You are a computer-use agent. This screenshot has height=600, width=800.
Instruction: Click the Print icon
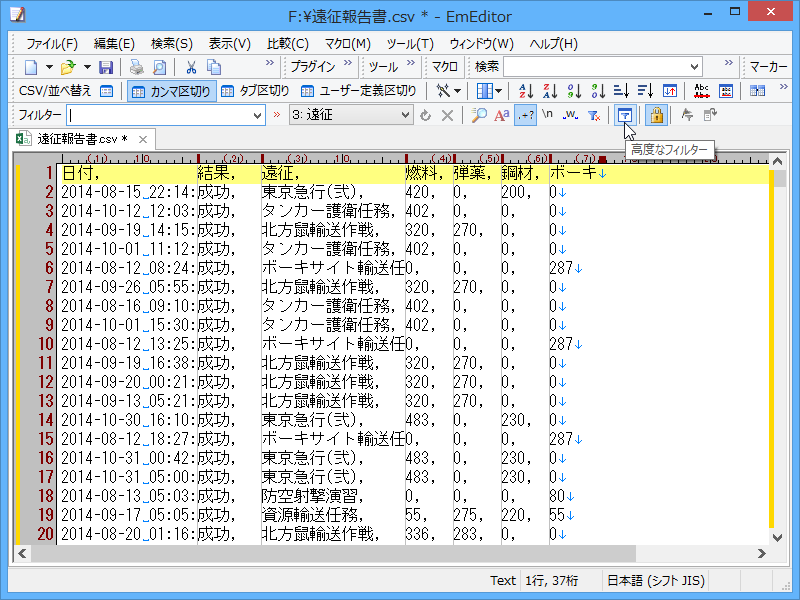pos(136,67)
